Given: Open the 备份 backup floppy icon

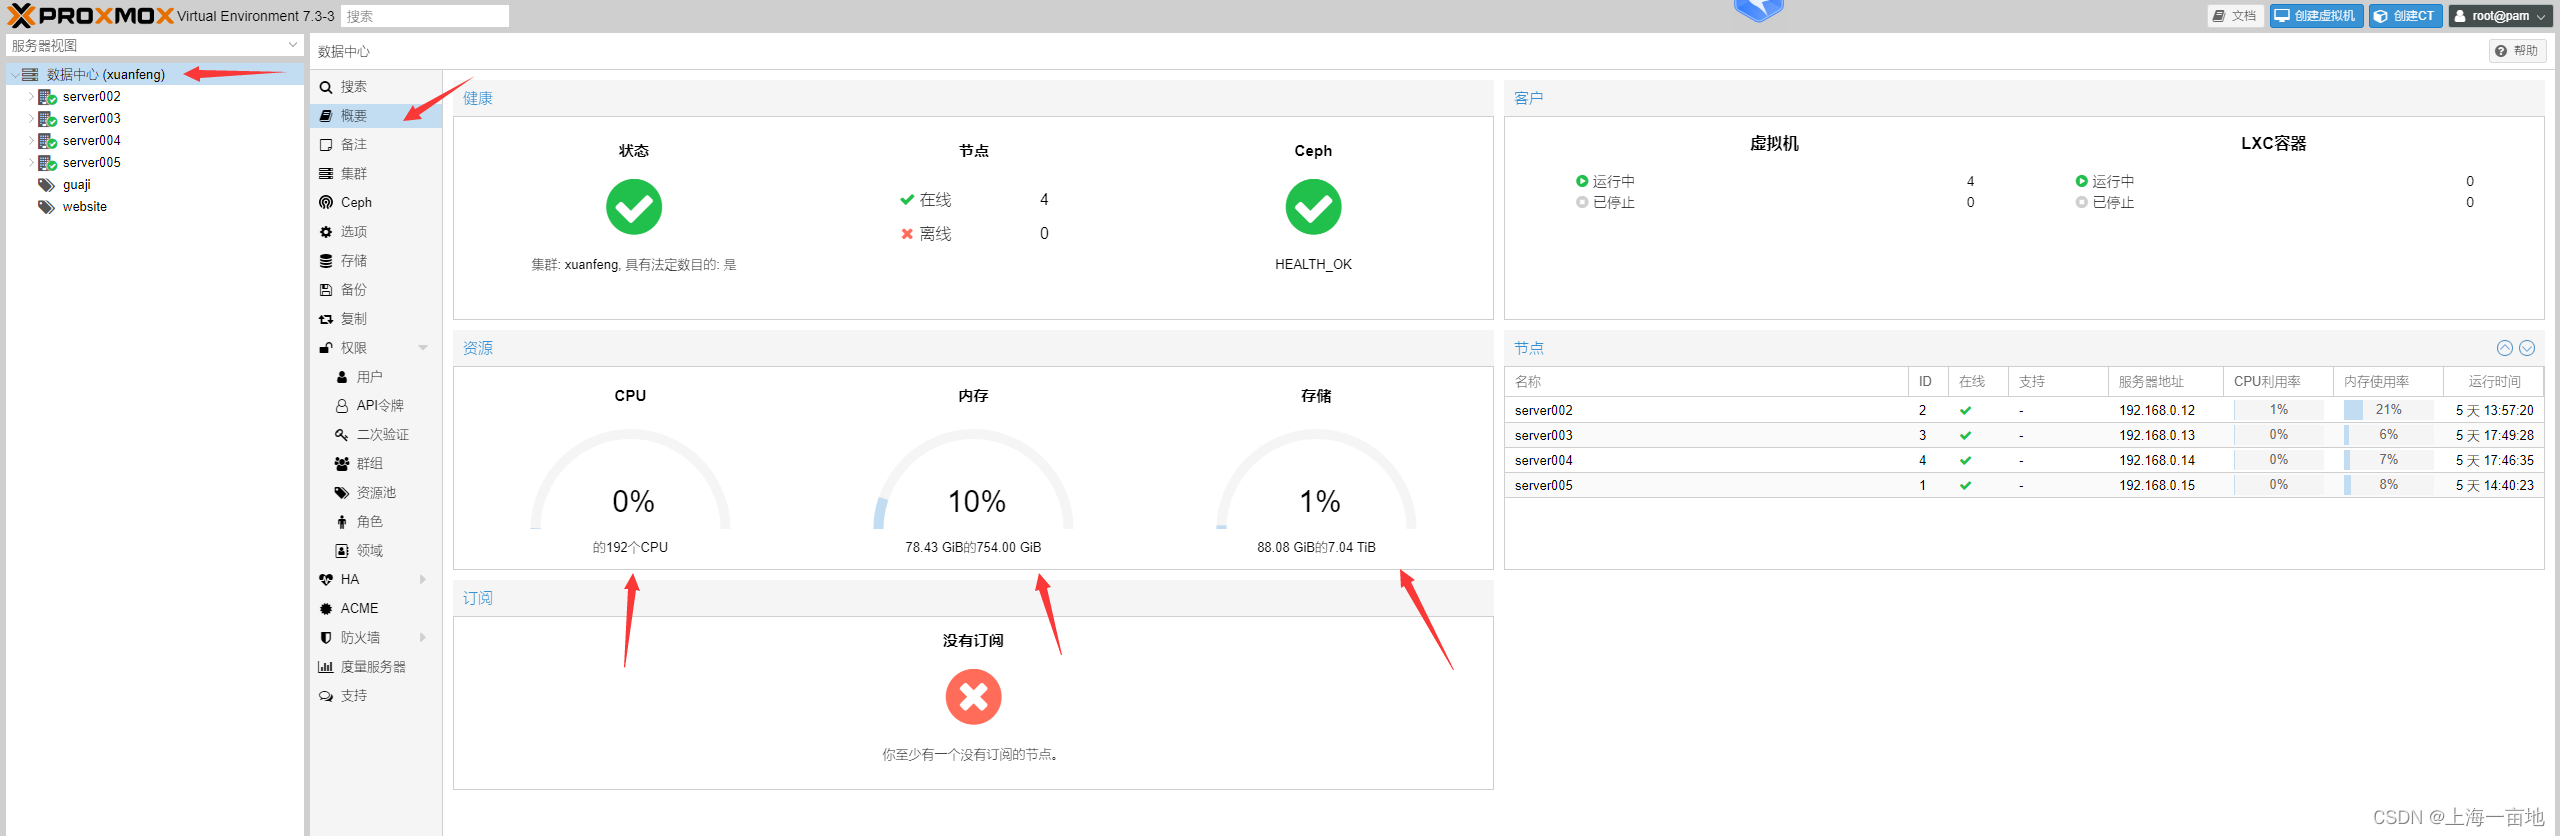Looking at the screenshot, I should 326,290.
